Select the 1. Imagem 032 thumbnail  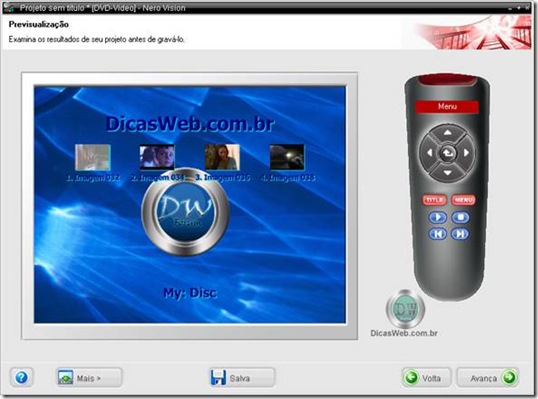(93, 157)
